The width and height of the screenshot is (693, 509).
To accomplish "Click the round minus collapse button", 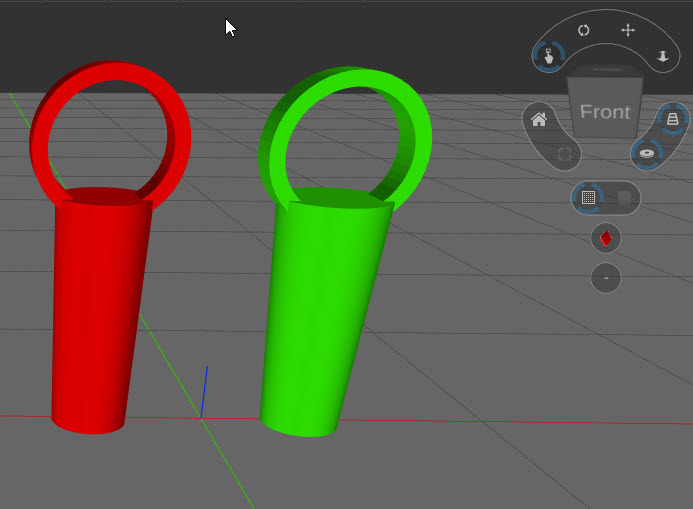I will point(606,278).
